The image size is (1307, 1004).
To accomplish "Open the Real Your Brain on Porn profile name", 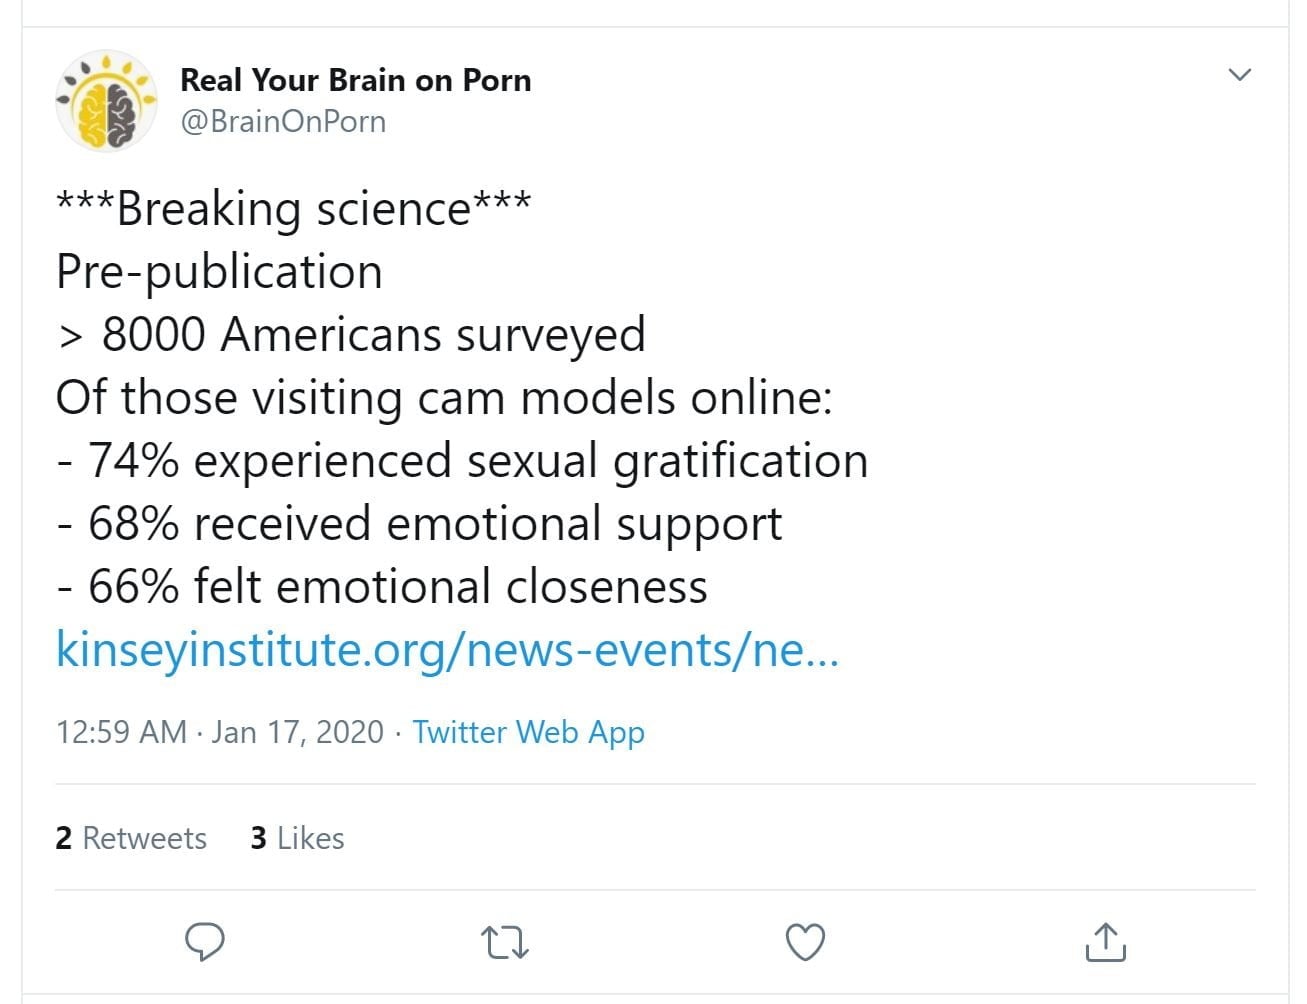I will click(355, 80).
